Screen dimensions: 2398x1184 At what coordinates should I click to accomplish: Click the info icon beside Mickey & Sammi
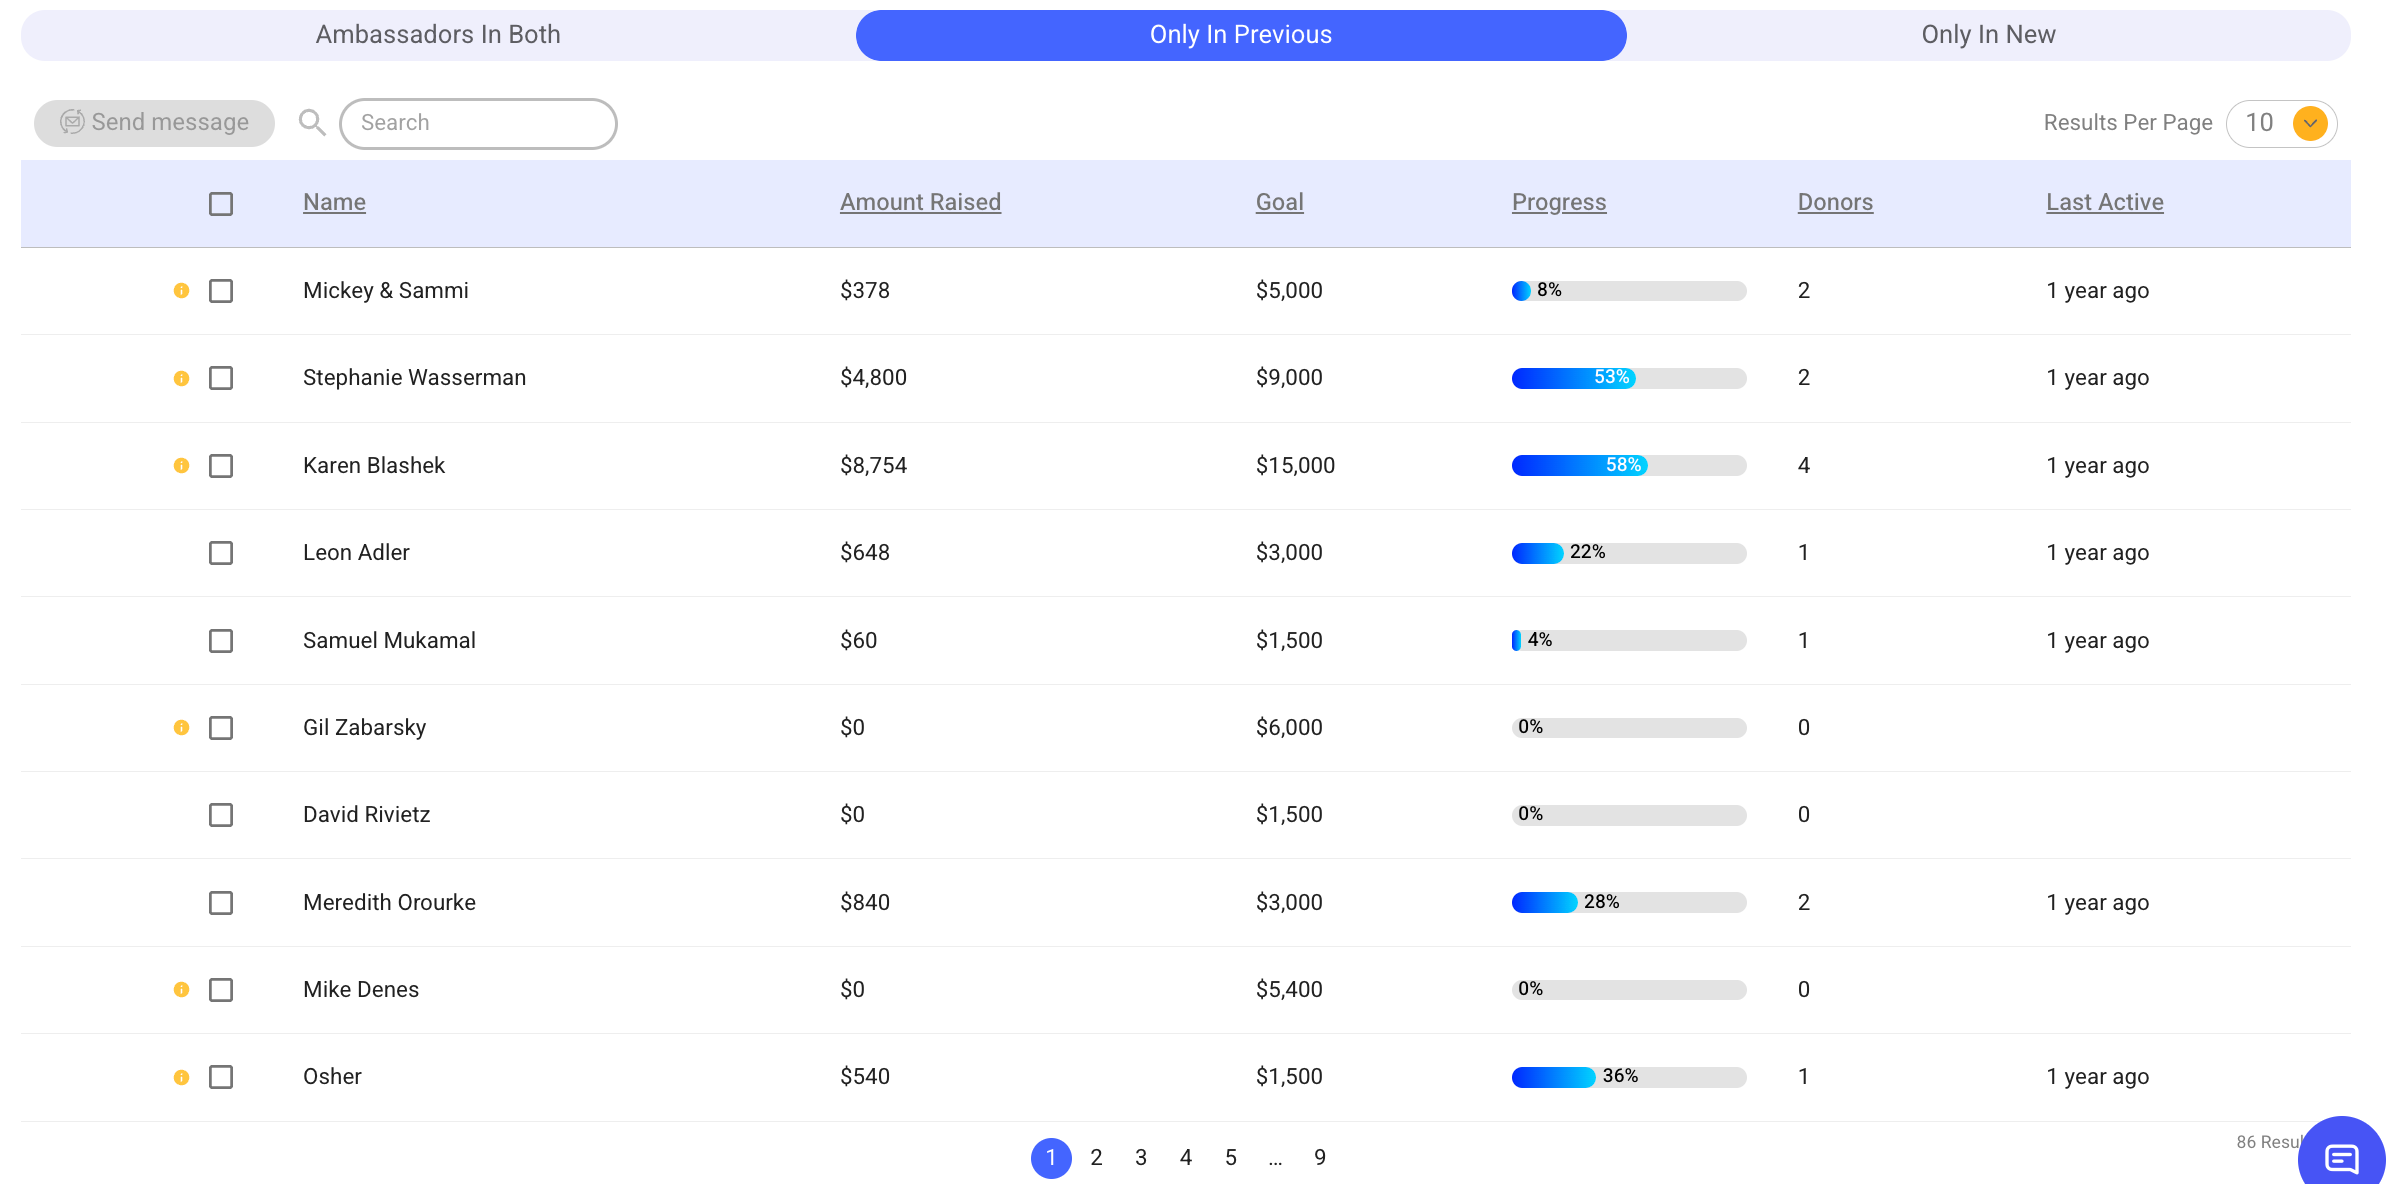pyautogui.click(x=181, y=291)
